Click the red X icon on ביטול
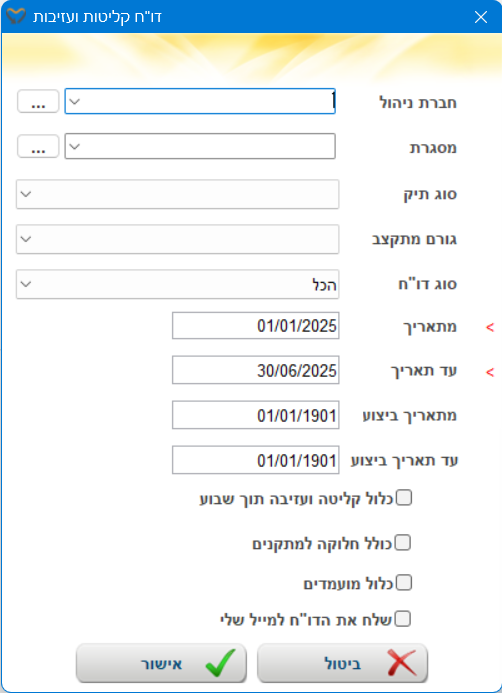The width and height of the screenshot is (502, 693). pyautogui.click(x=402, y=663)
